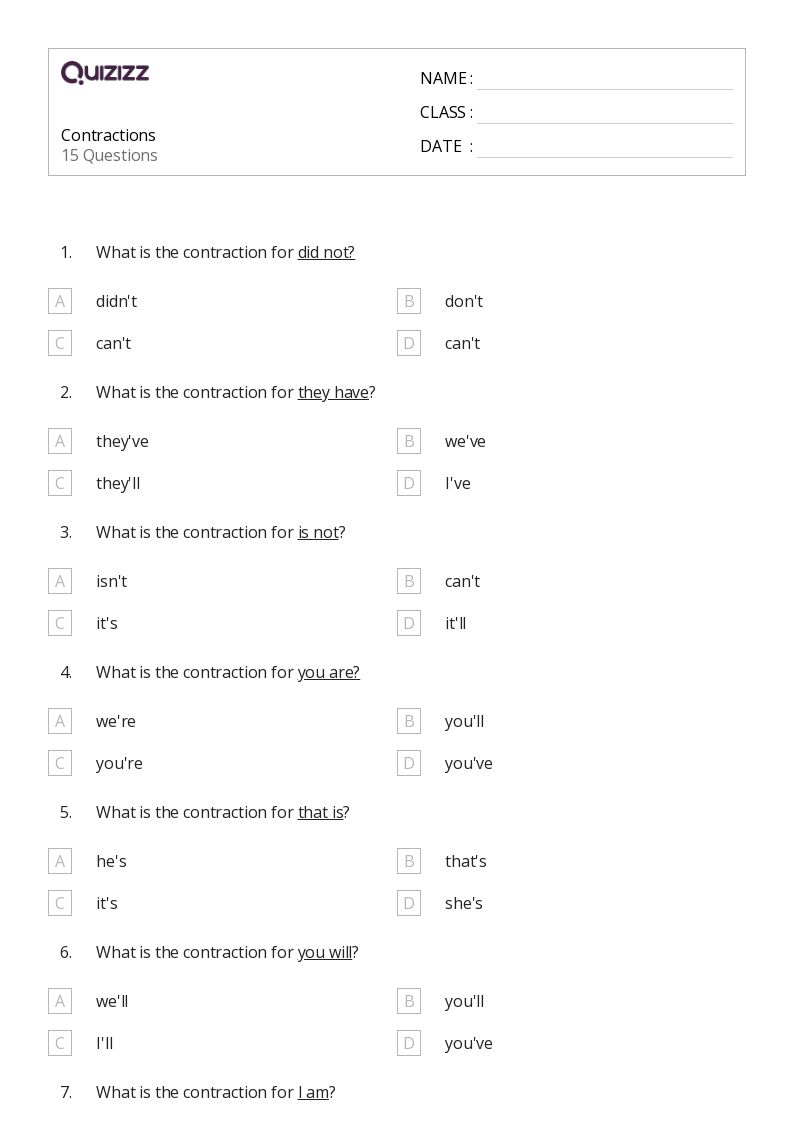
Task: Click the underlined phrase they have
Action: pos(334,392)
